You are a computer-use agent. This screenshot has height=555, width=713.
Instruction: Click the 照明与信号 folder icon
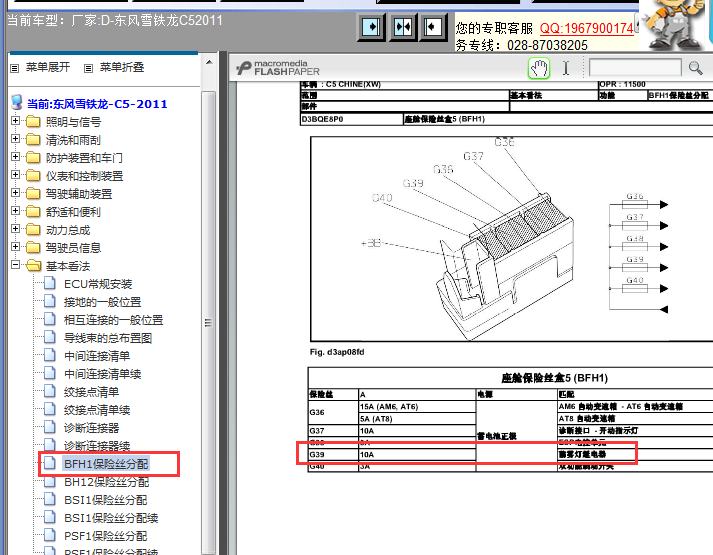pyautogui.click(x=33, y=121)
